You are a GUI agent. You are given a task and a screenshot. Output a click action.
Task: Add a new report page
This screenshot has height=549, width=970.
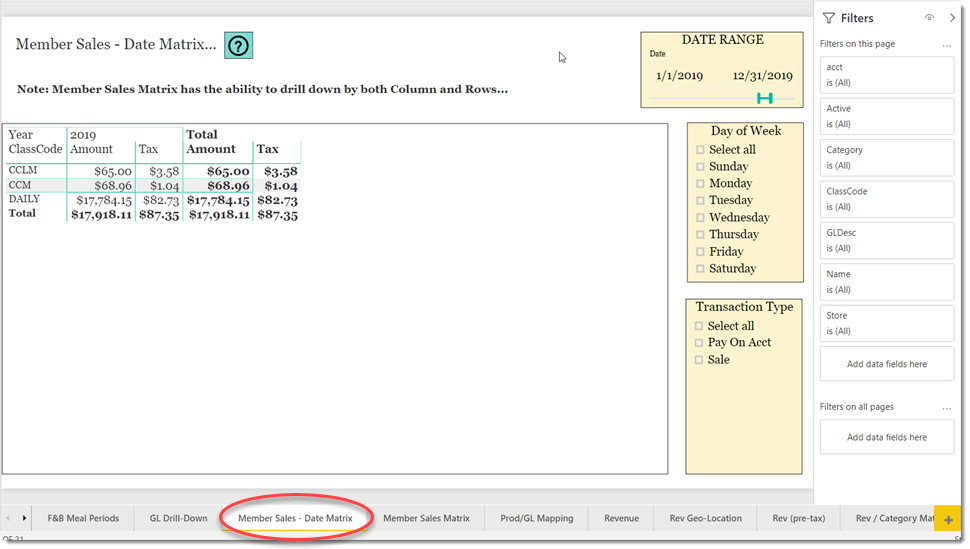tap(948, 519)
